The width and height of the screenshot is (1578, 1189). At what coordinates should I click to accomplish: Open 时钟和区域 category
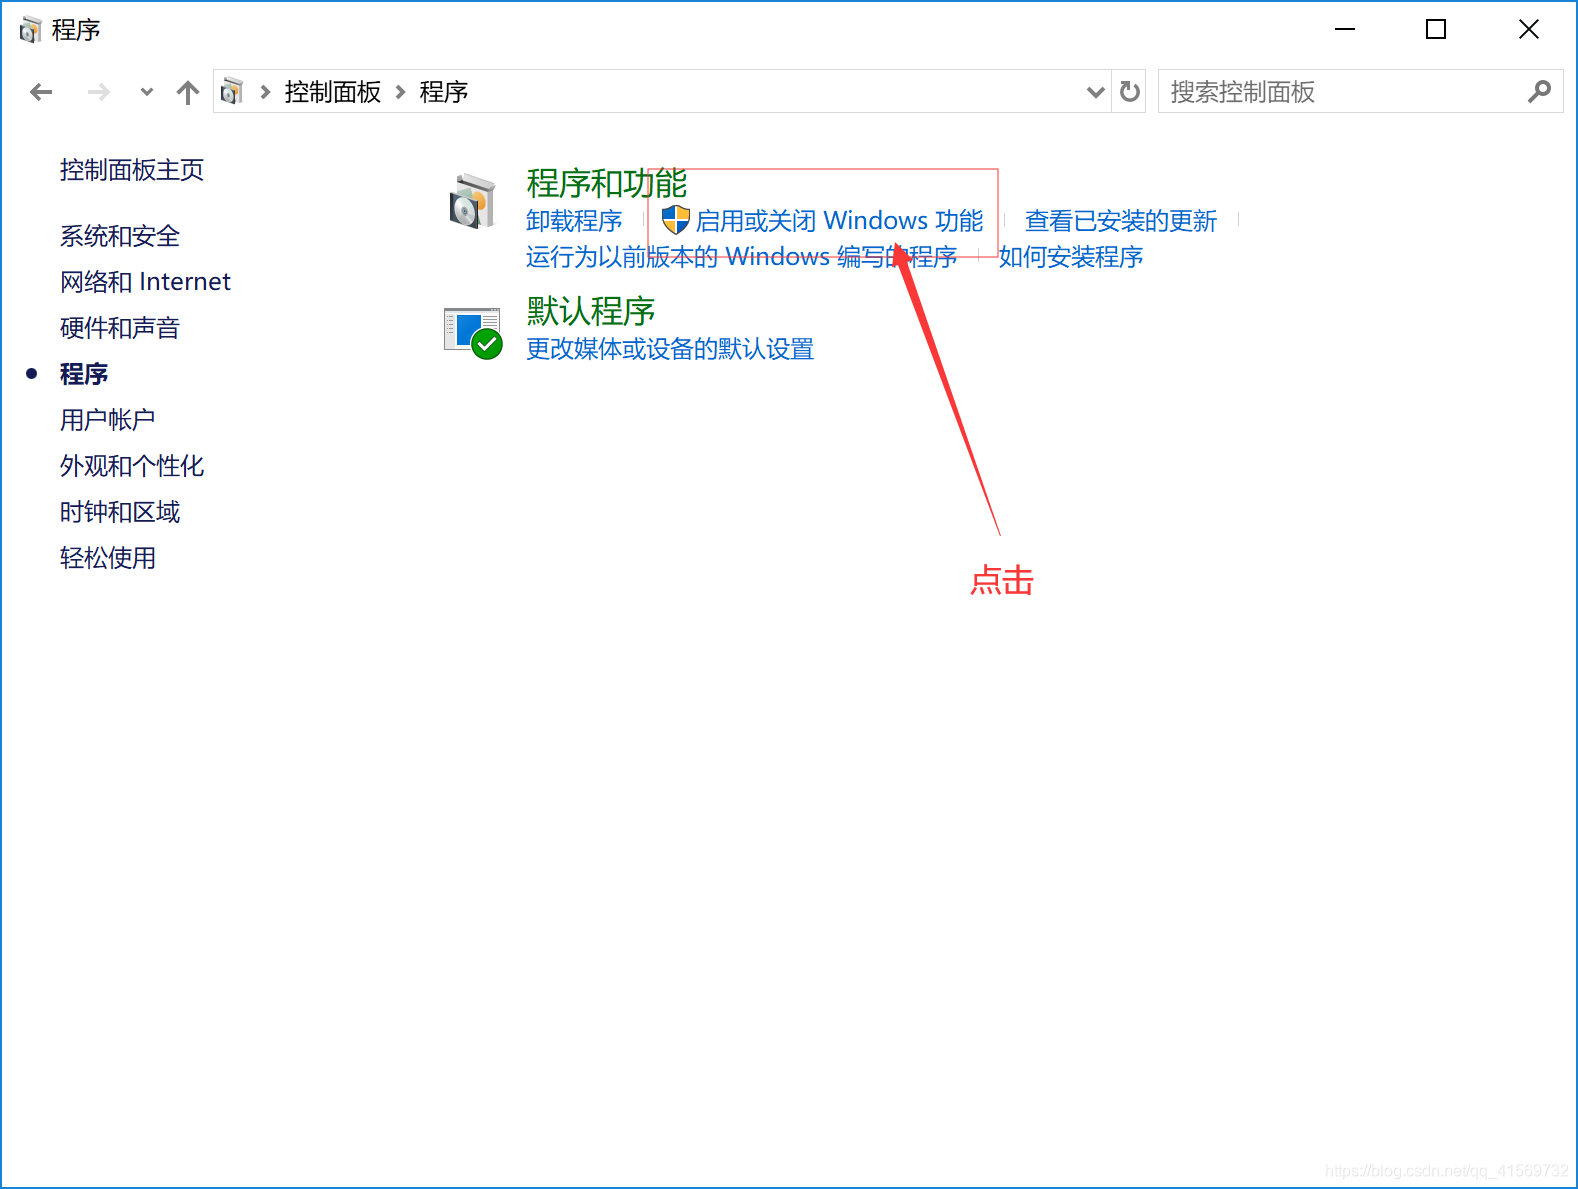[120, 512]
